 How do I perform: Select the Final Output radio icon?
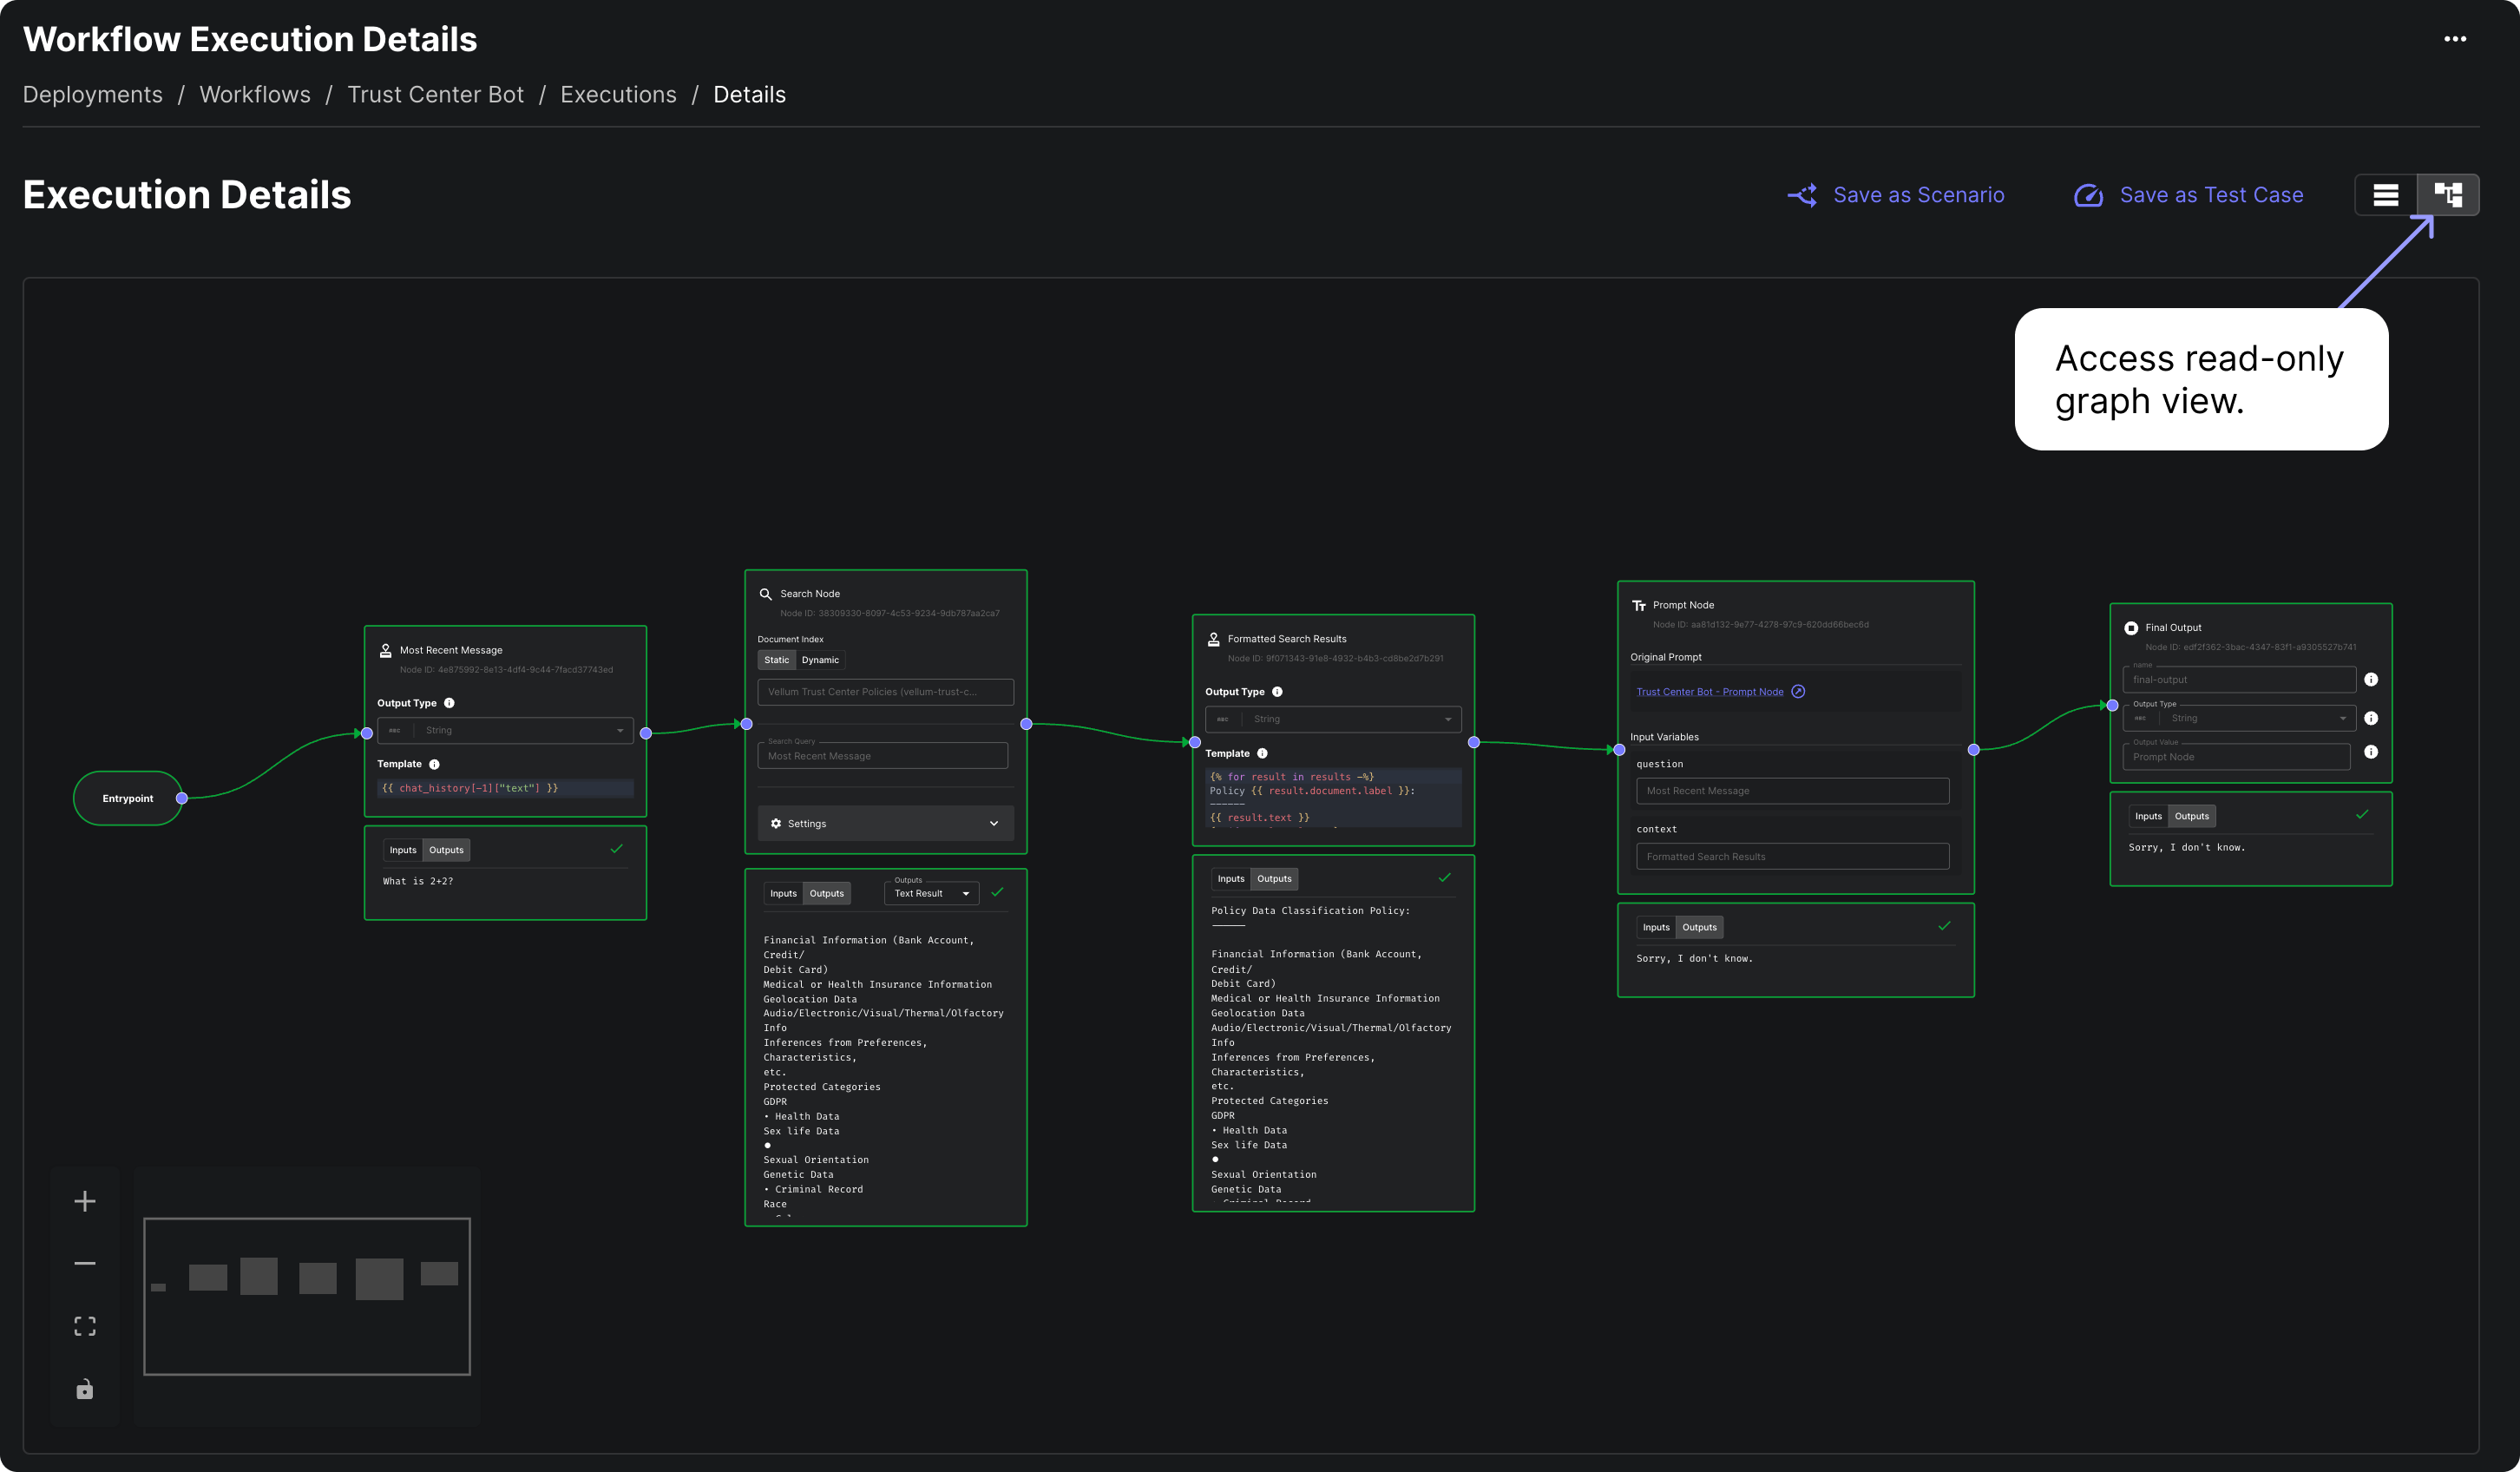(x=2131, y=628)
